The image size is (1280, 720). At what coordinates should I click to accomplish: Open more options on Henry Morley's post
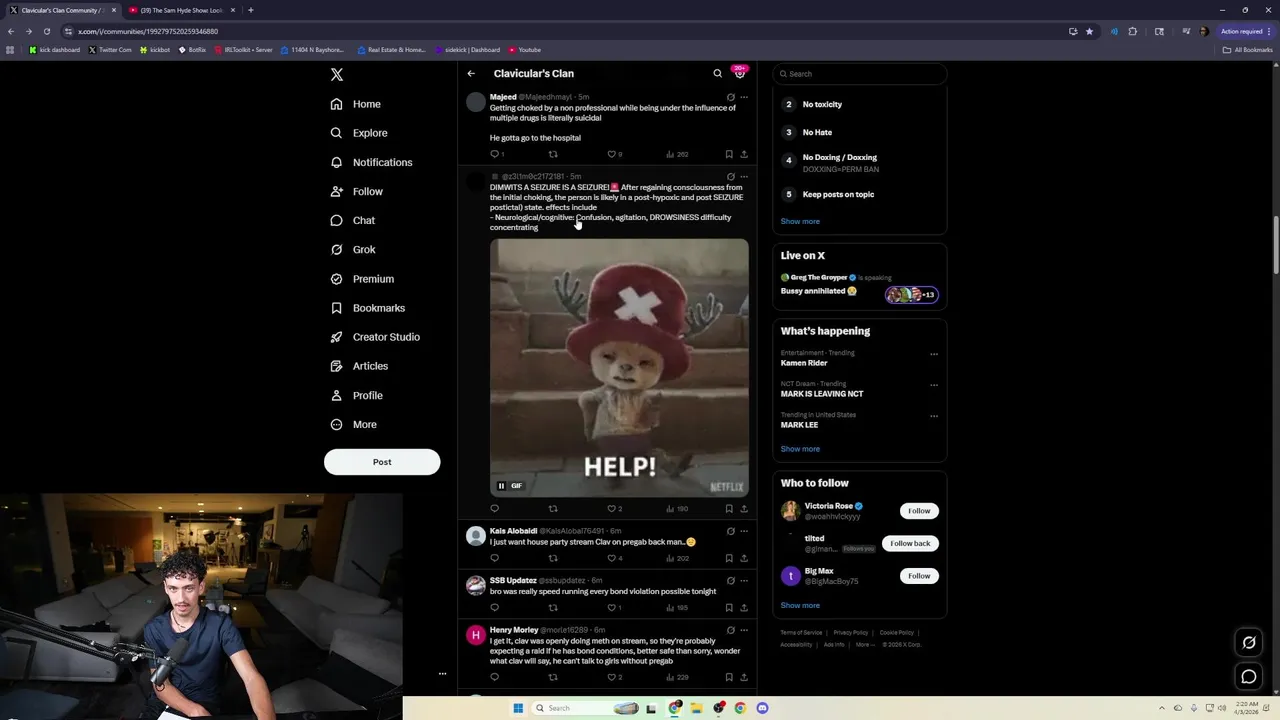[x=744, y=630]
